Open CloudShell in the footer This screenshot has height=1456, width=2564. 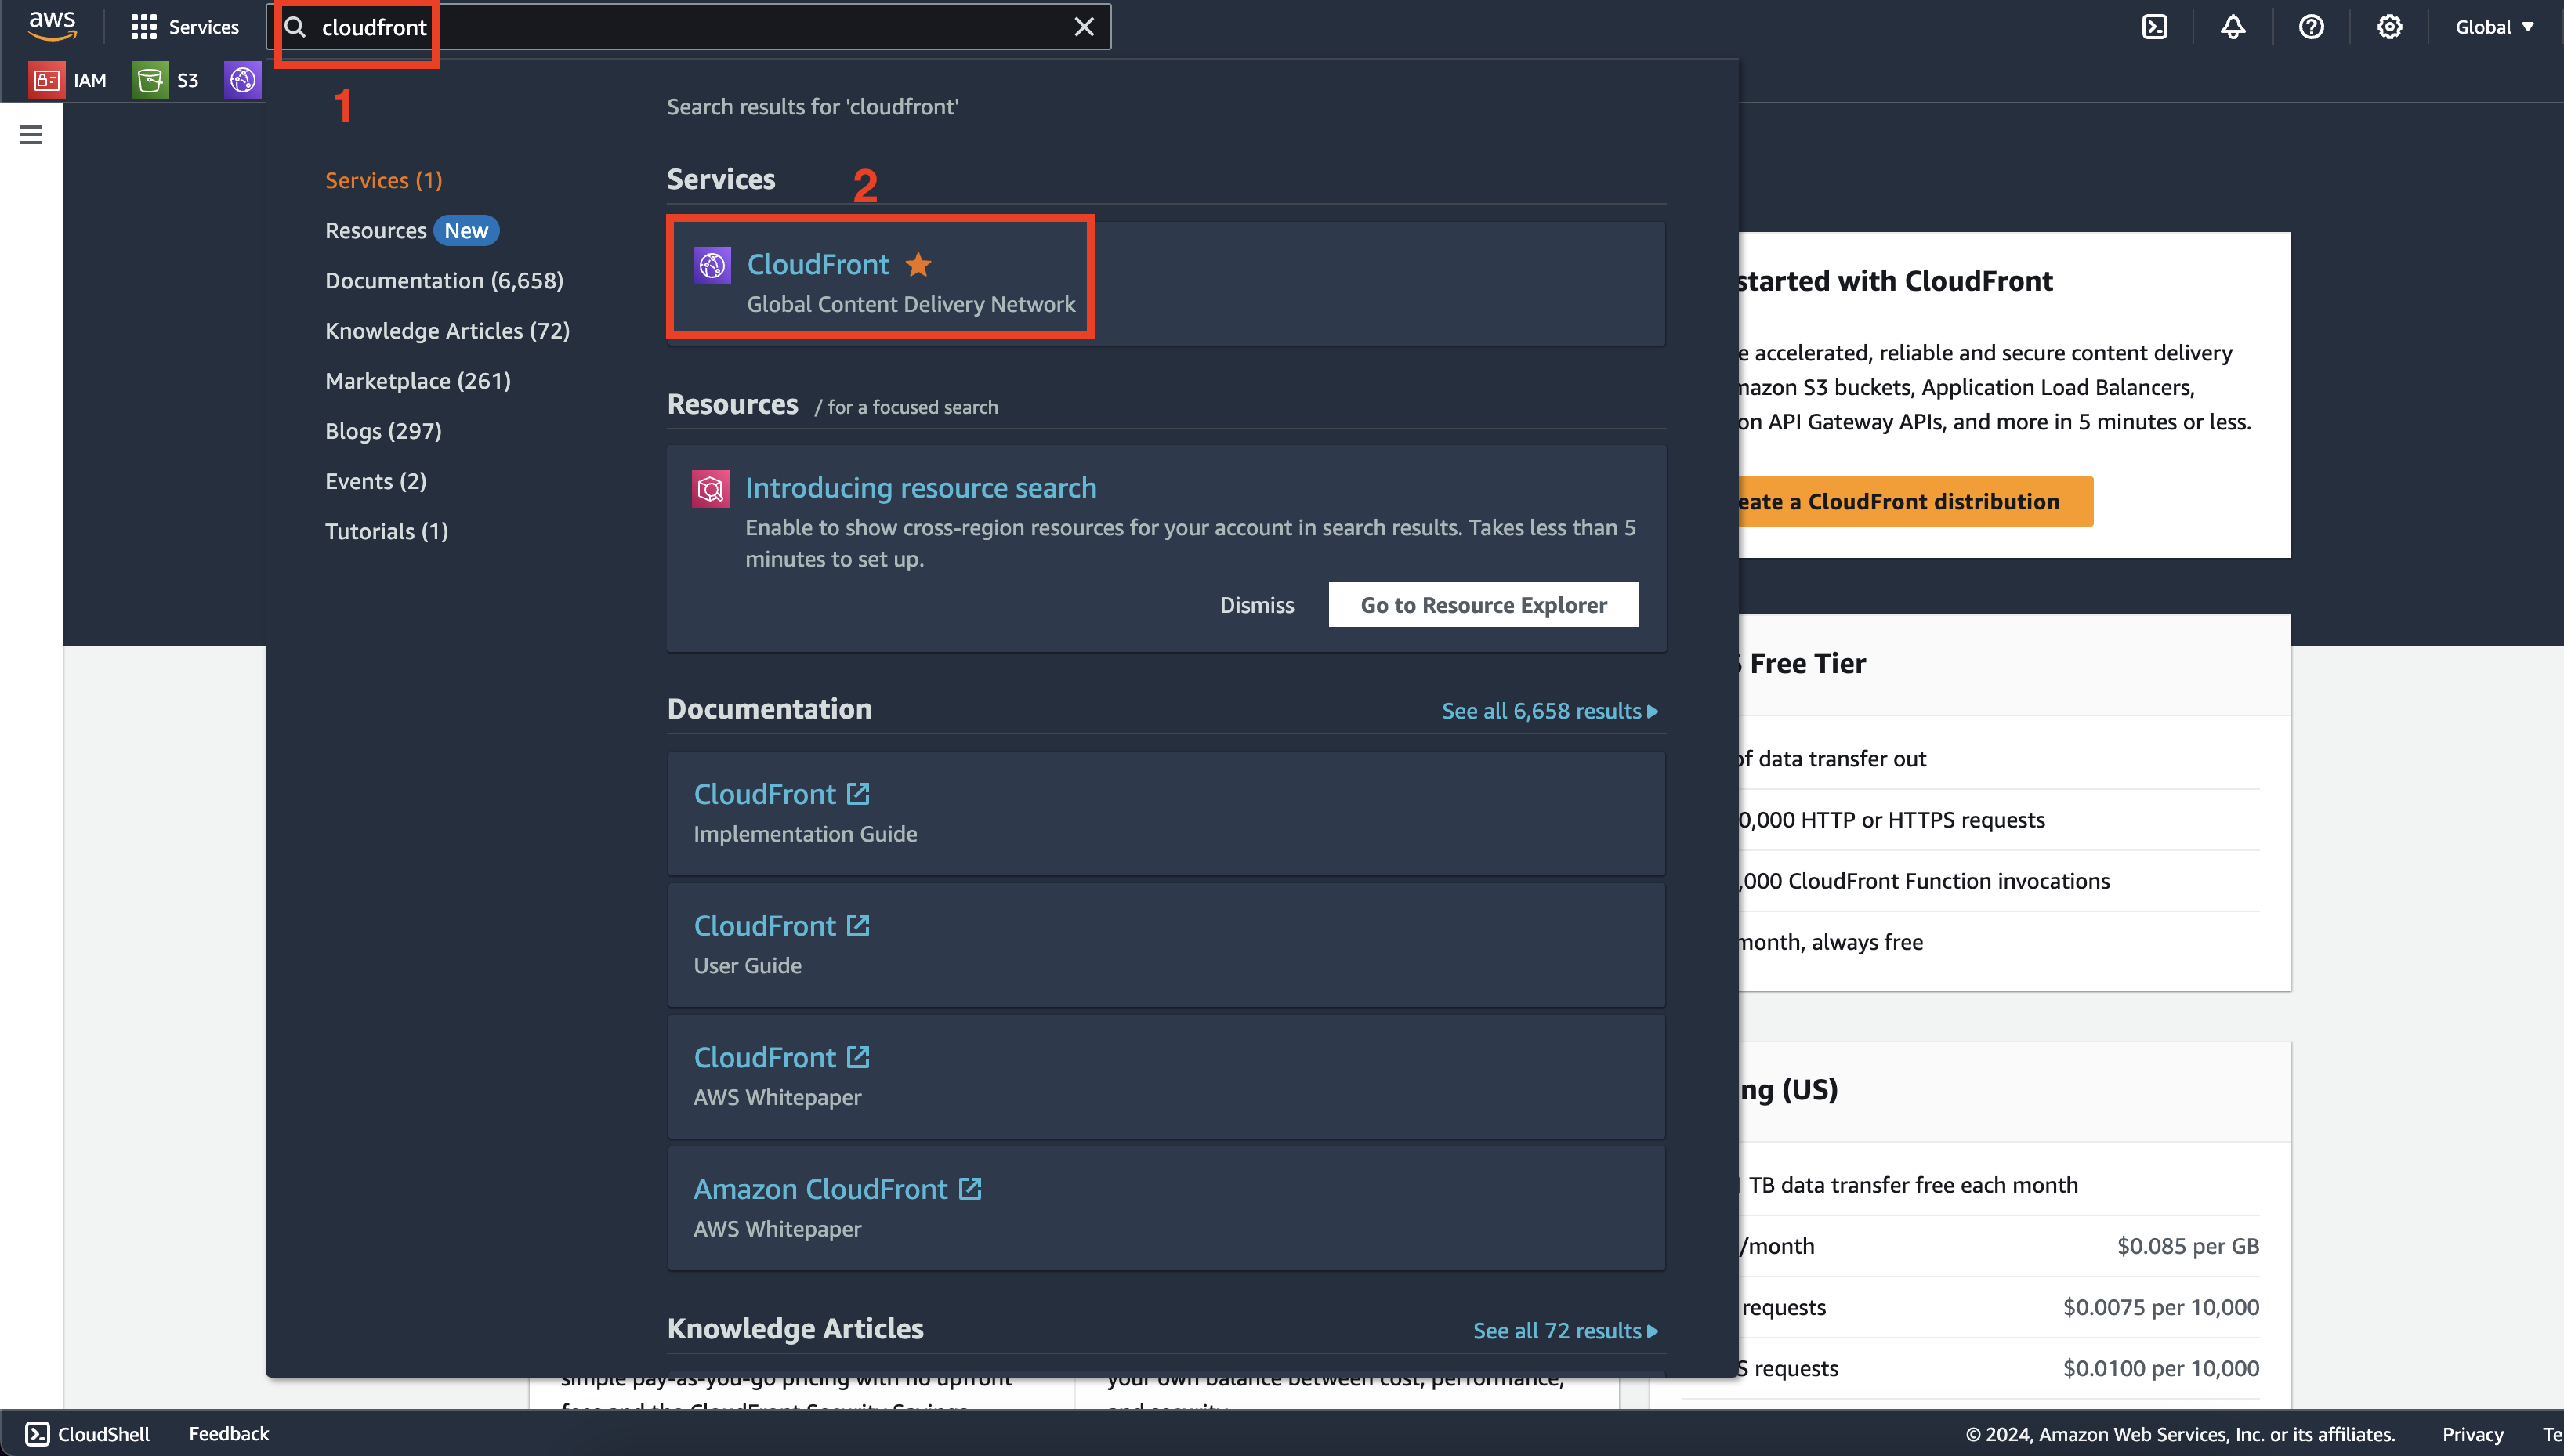pos(88,1434)
